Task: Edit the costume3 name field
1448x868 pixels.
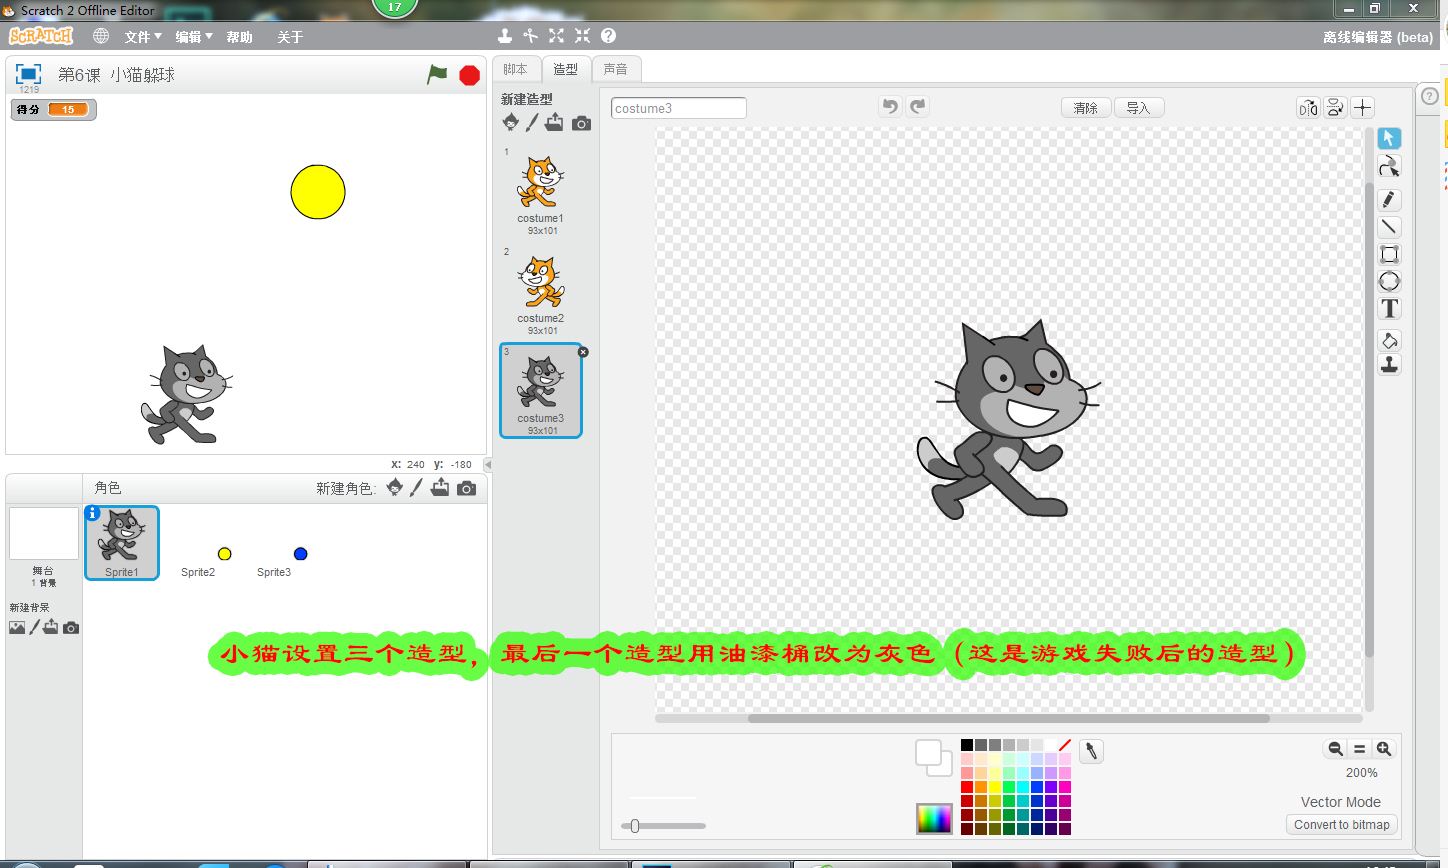Action: (x=679, y=108)
